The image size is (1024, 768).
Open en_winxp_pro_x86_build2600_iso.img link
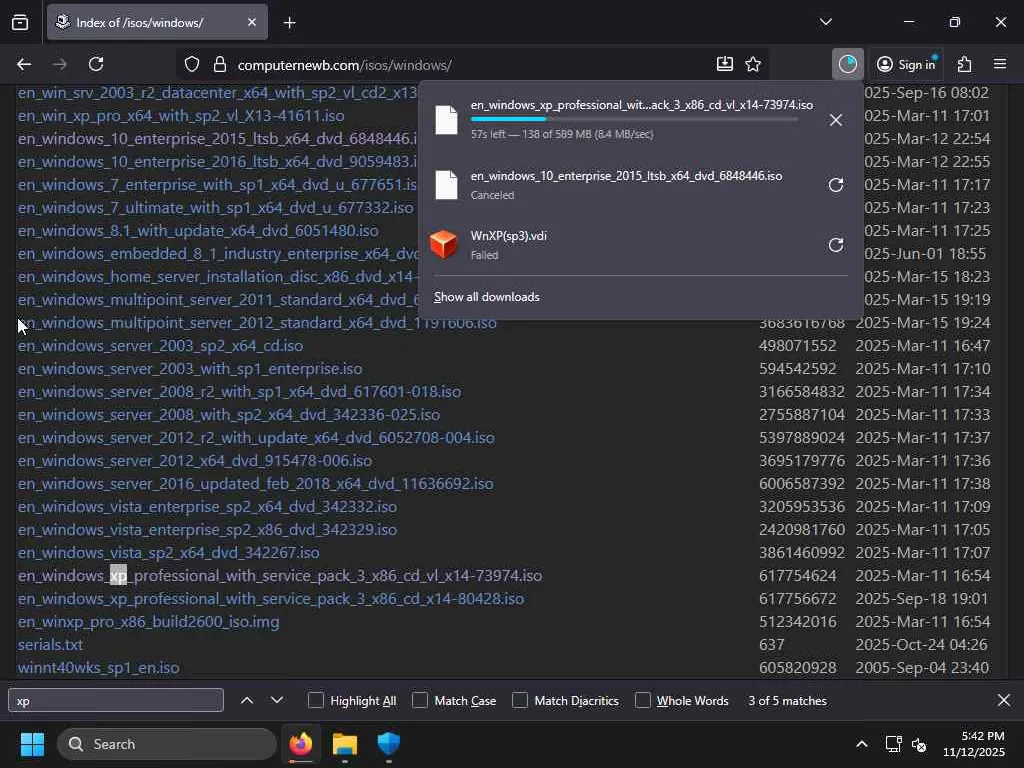148,622
